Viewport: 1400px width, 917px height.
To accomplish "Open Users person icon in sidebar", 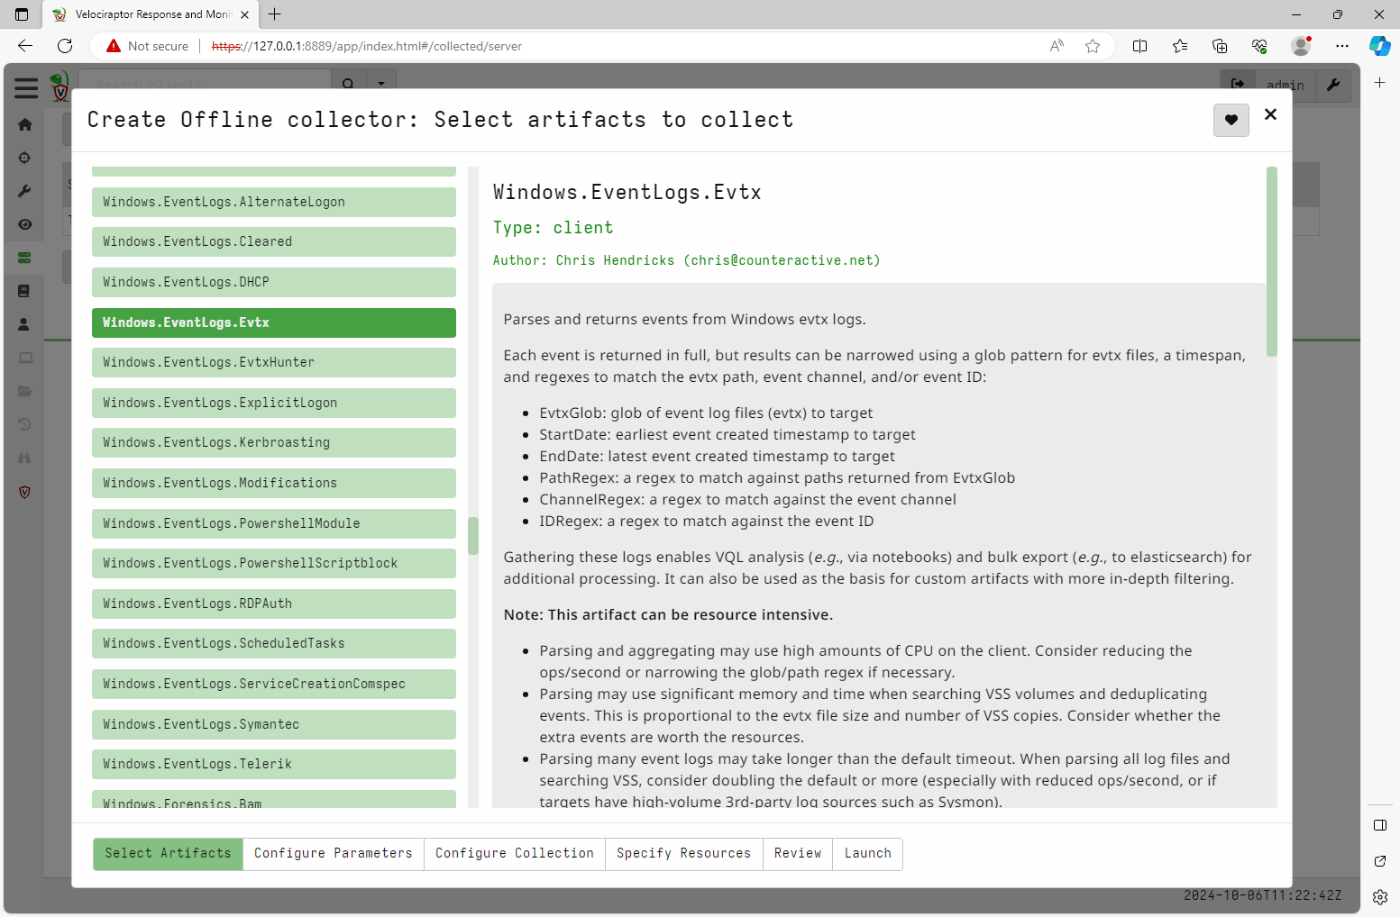I will tap(25, 325).
